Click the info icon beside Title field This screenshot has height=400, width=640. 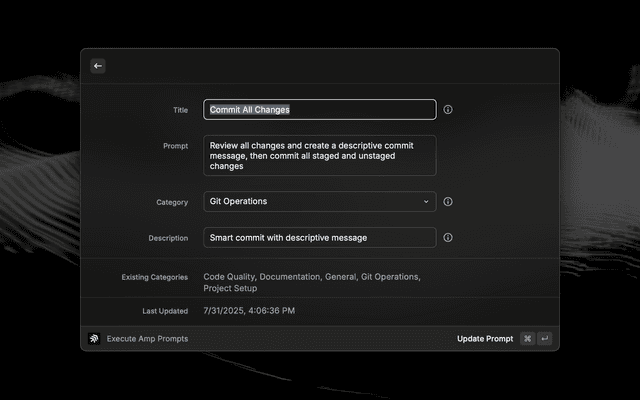[x=448, y=109]
